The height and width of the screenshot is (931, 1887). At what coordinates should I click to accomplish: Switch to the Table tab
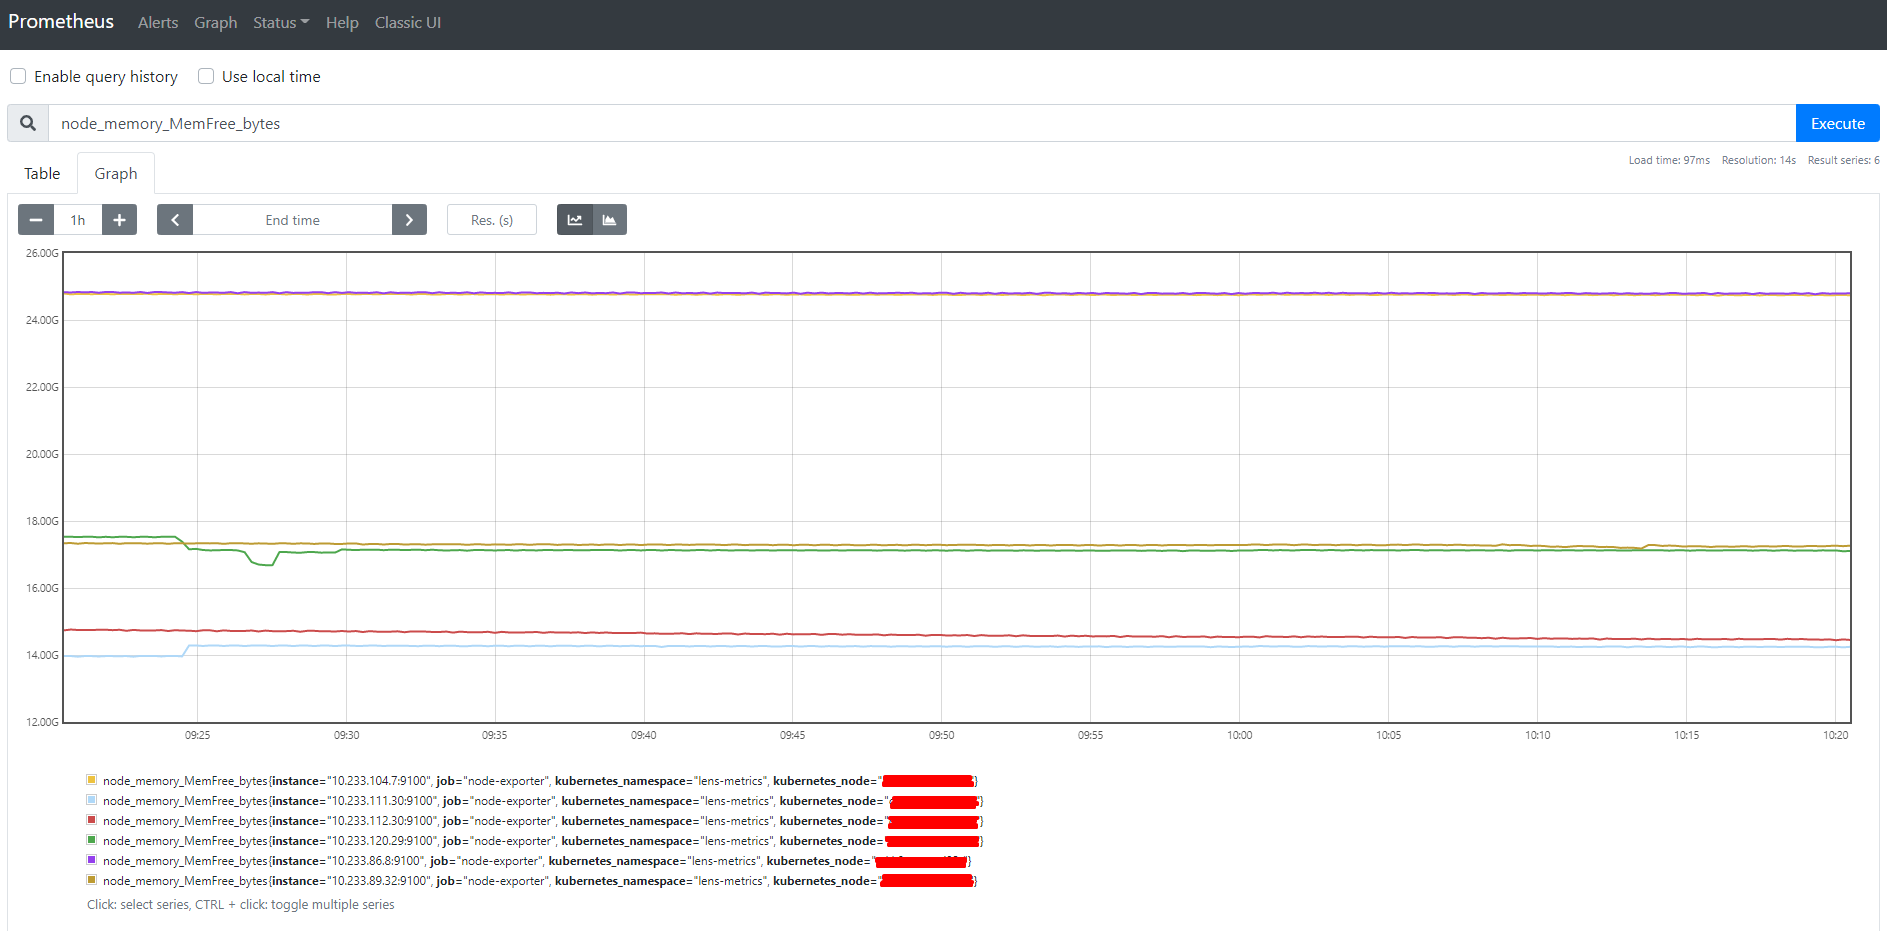click(41, 173)
